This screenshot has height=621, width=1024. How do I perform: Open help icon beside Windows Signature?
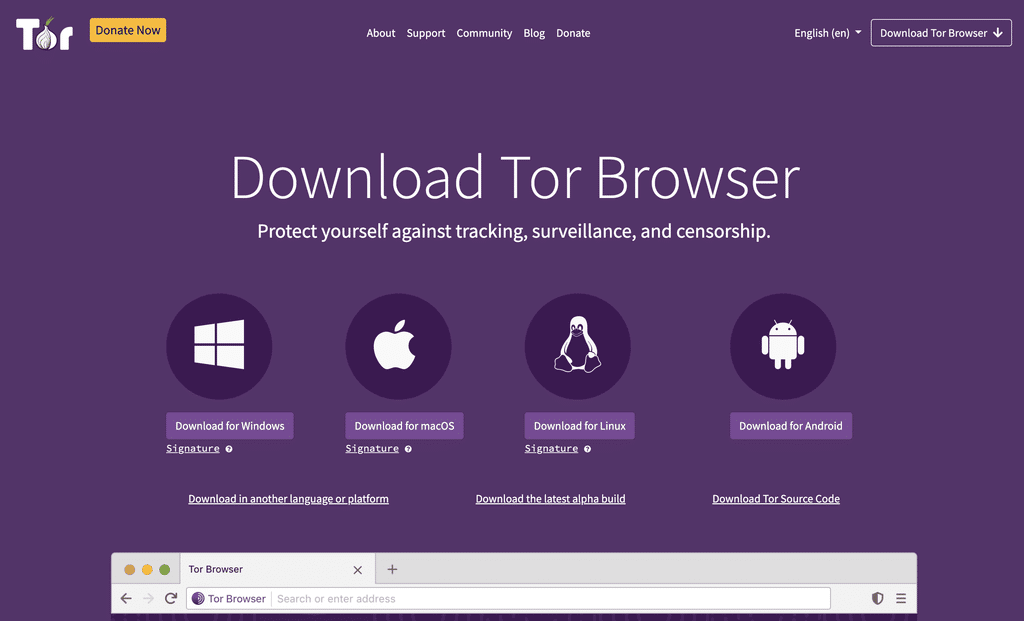tap(229, 449)
